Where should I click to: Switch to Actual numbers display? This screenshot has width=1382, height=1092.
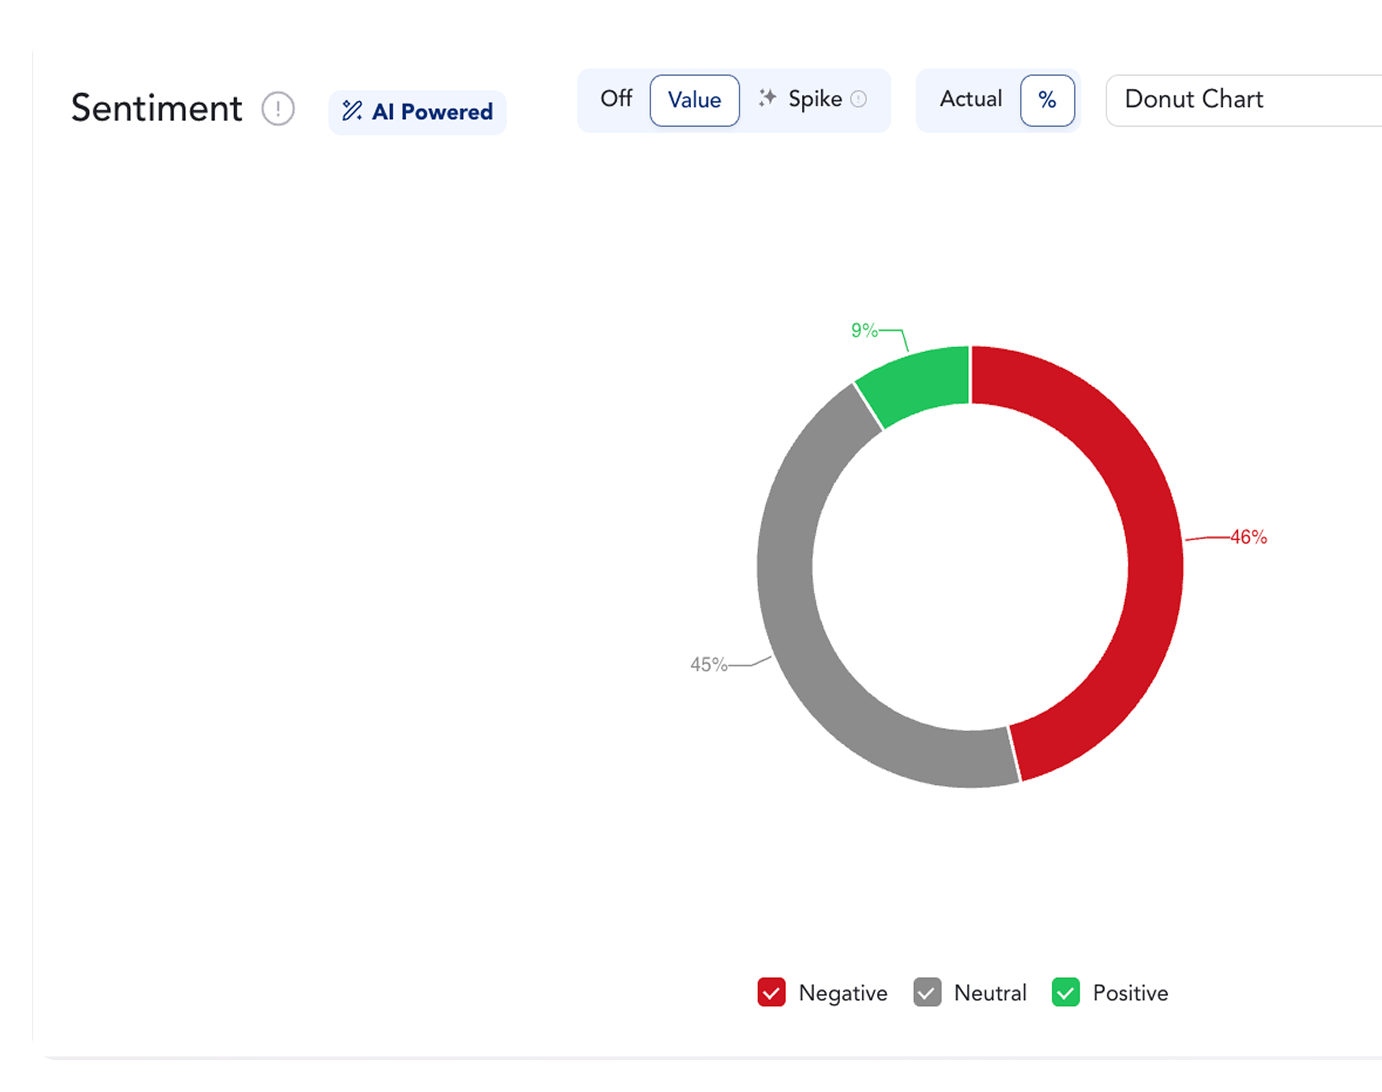[x=970, y=99]
